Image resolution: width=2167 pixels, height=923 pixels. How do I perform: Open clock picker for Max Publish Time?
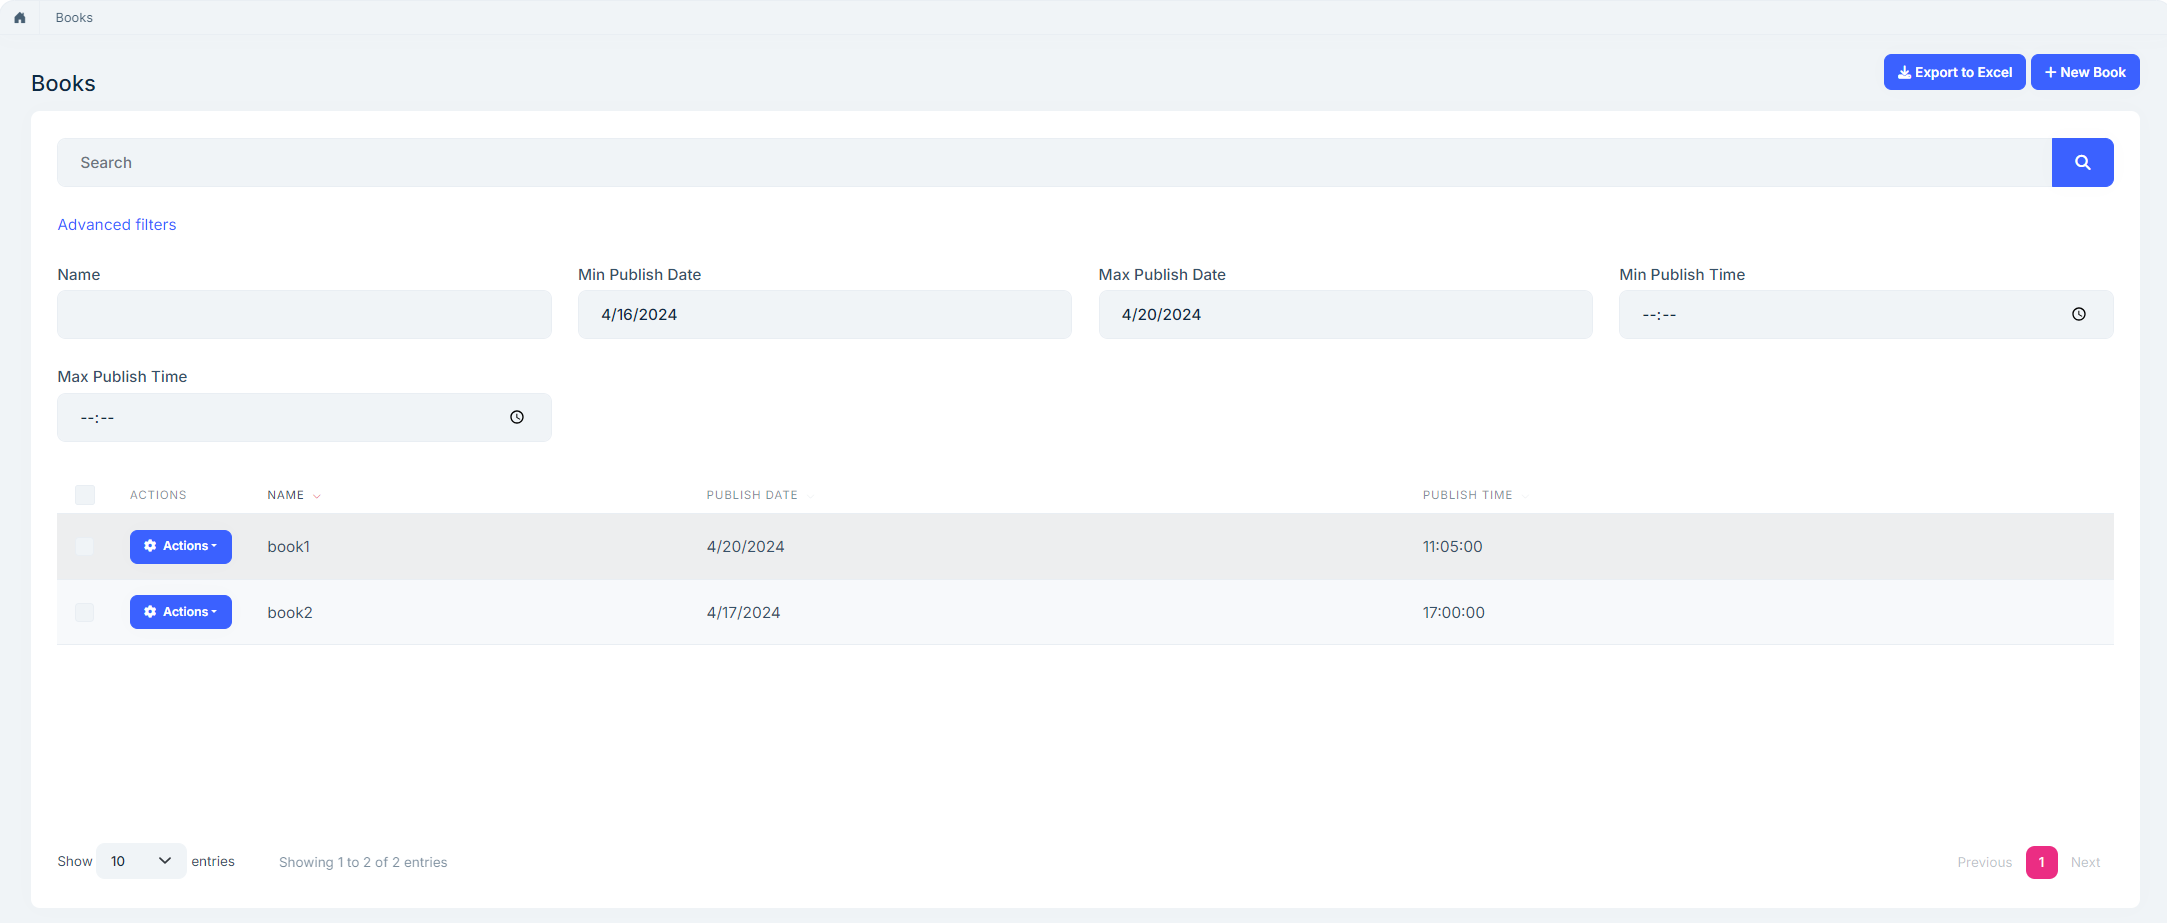517,418
